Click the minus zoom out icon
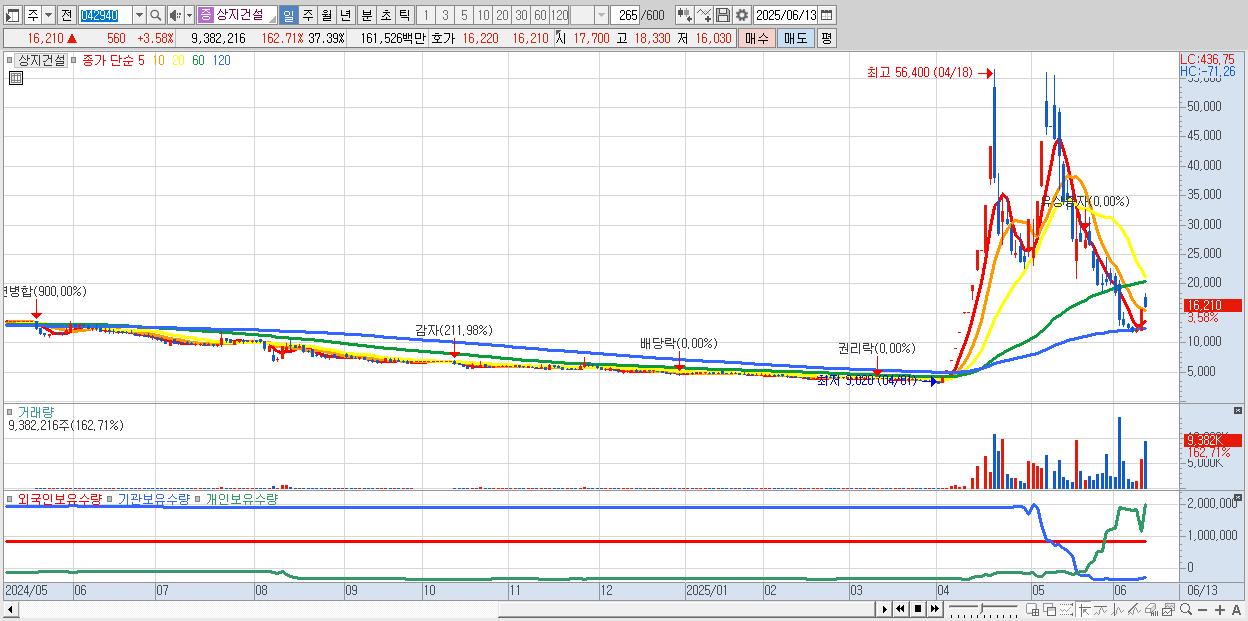This screenshot has width=1248, height=621. [x=1202, y=609]
